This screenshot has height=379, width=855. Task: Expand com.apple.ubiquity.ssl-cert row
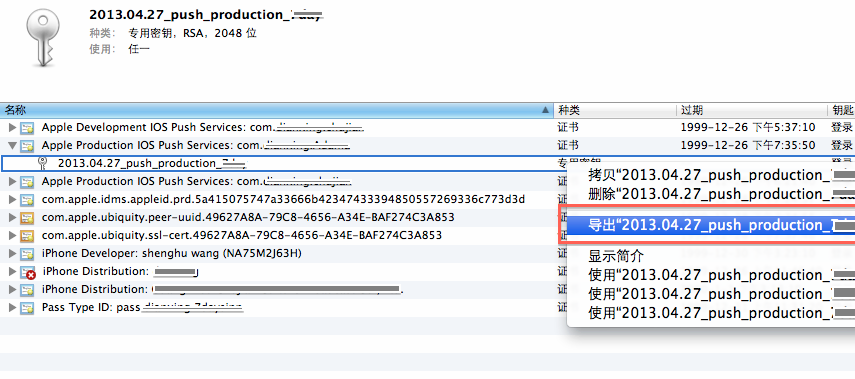(x=13, y=236)
